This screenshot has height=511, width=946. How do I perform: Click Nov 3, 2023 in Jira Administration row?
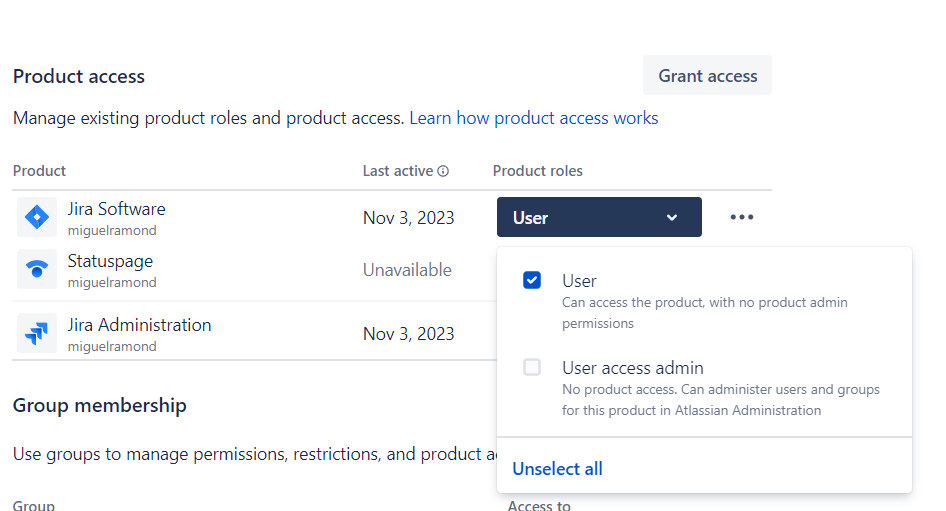(408, 334)
